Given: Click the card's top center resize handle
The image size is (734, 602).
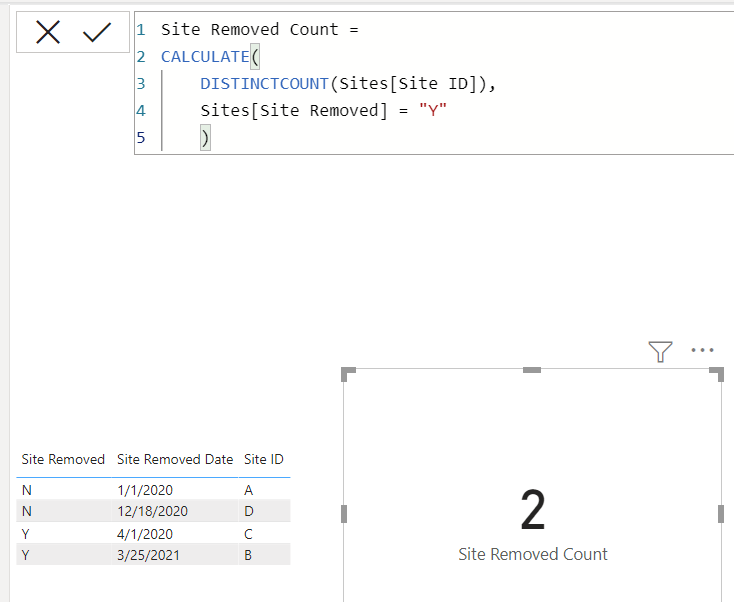Looking at the screenshot, I should [x=532, y=370].
